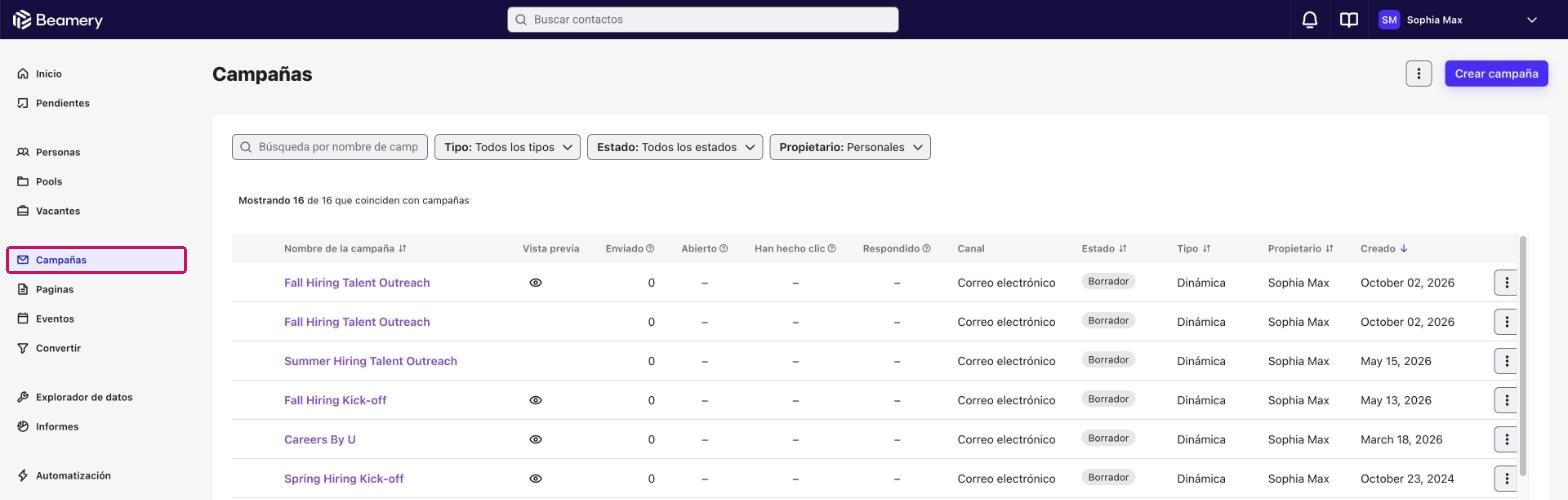Viewport: 1568px width, 500px height.
Task: Click October 23, 2024 creation date
Action: pyautogui.click(x=1407, y=479)
